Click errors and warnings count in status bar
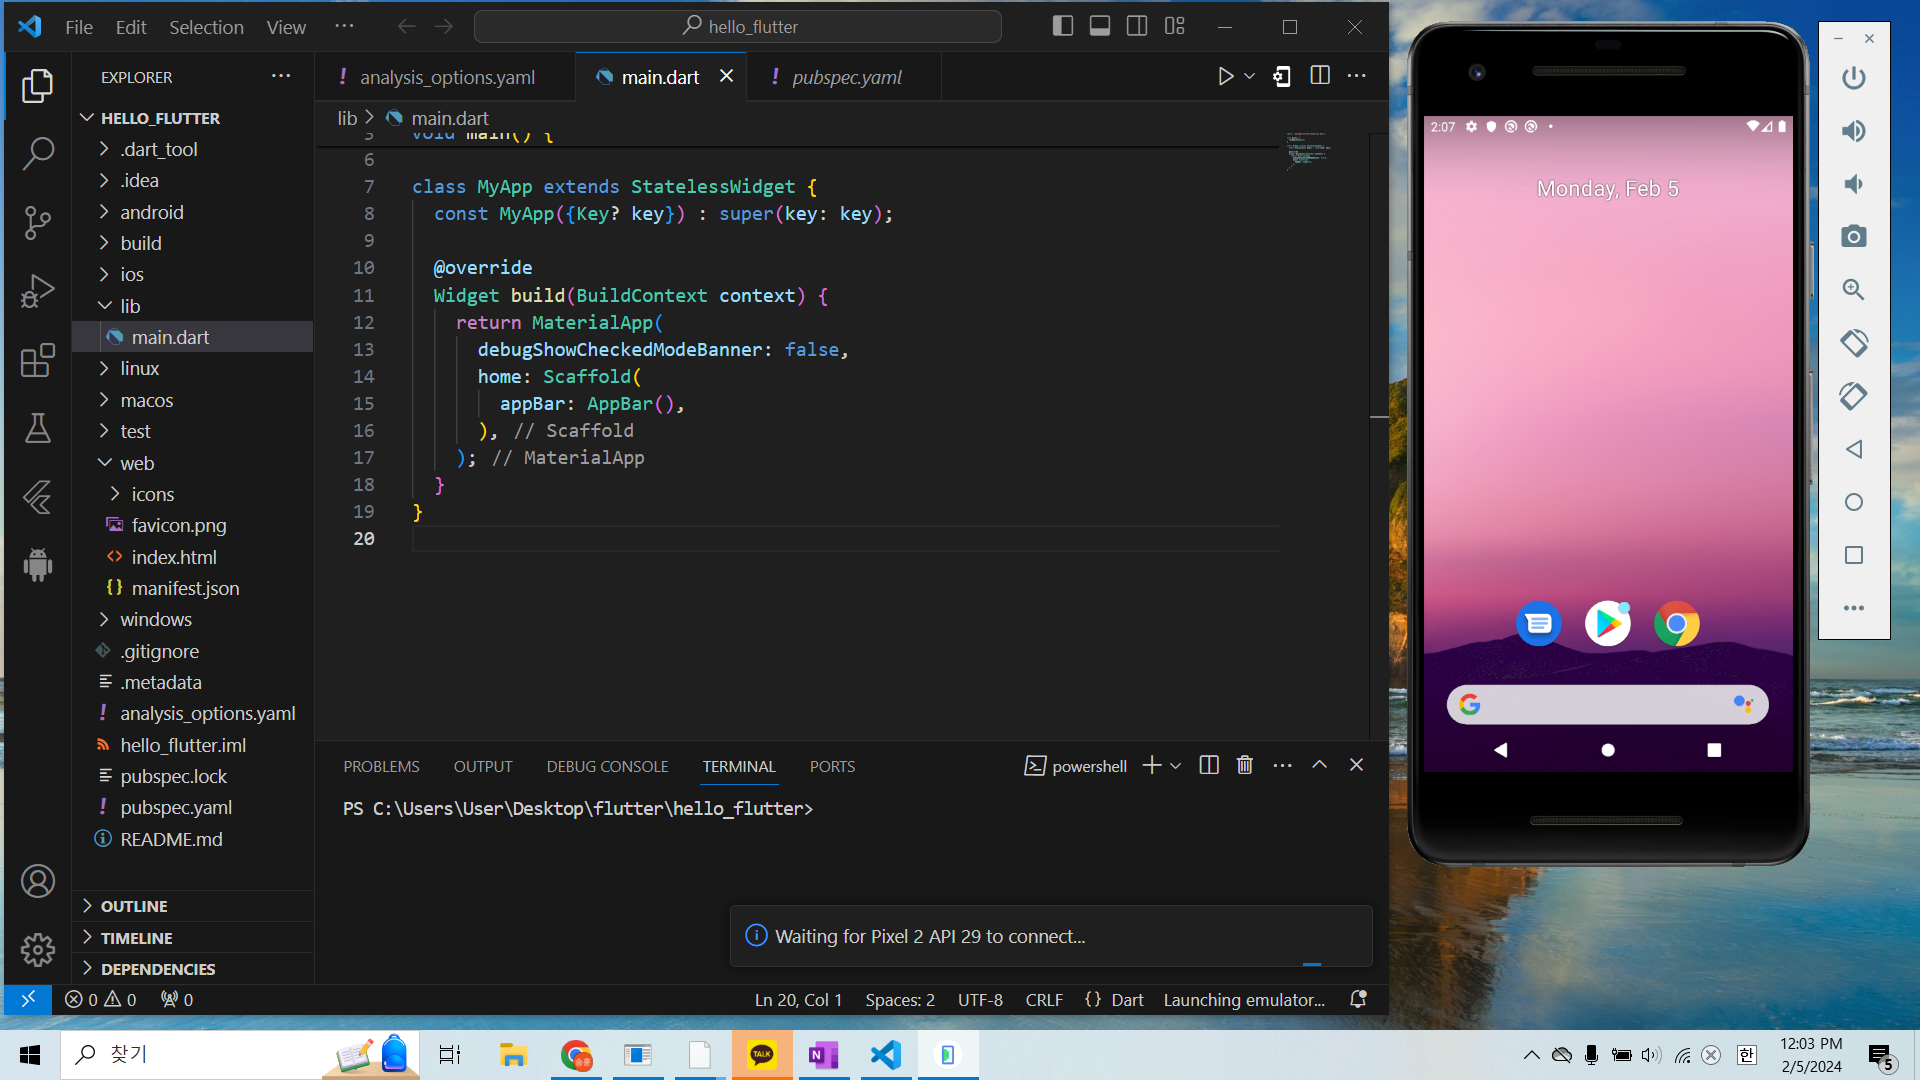 pyautogui.click(x=101, y=999)
